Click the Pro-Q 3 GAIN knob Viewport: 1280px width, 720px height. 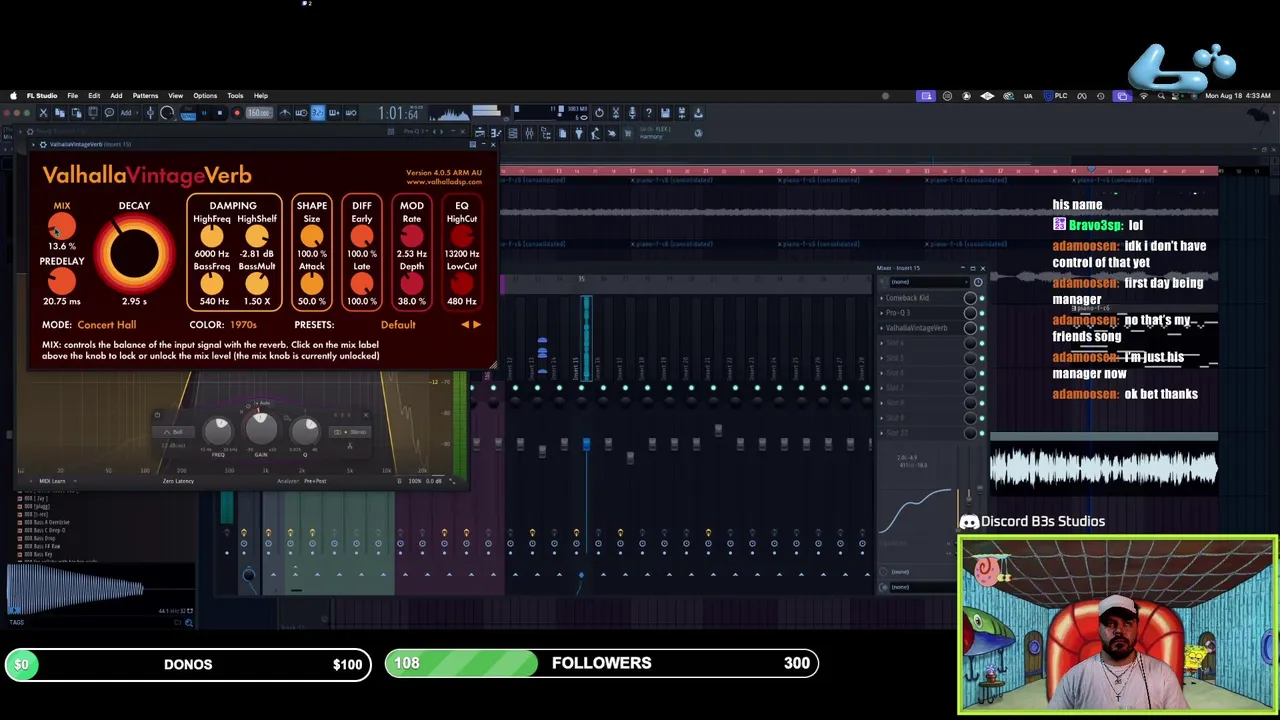(261, 428)
